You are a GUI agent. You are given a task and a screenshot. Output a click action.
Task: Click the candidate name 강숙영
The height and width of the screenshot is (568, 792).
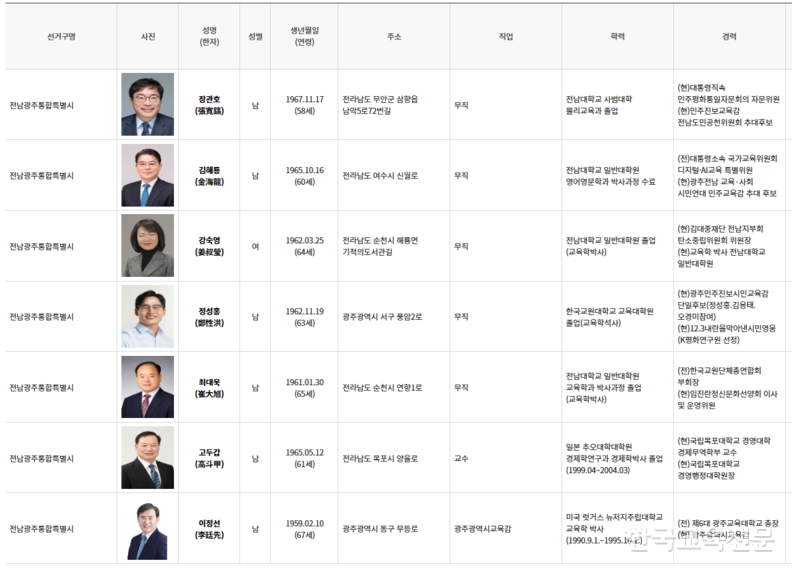209,241
